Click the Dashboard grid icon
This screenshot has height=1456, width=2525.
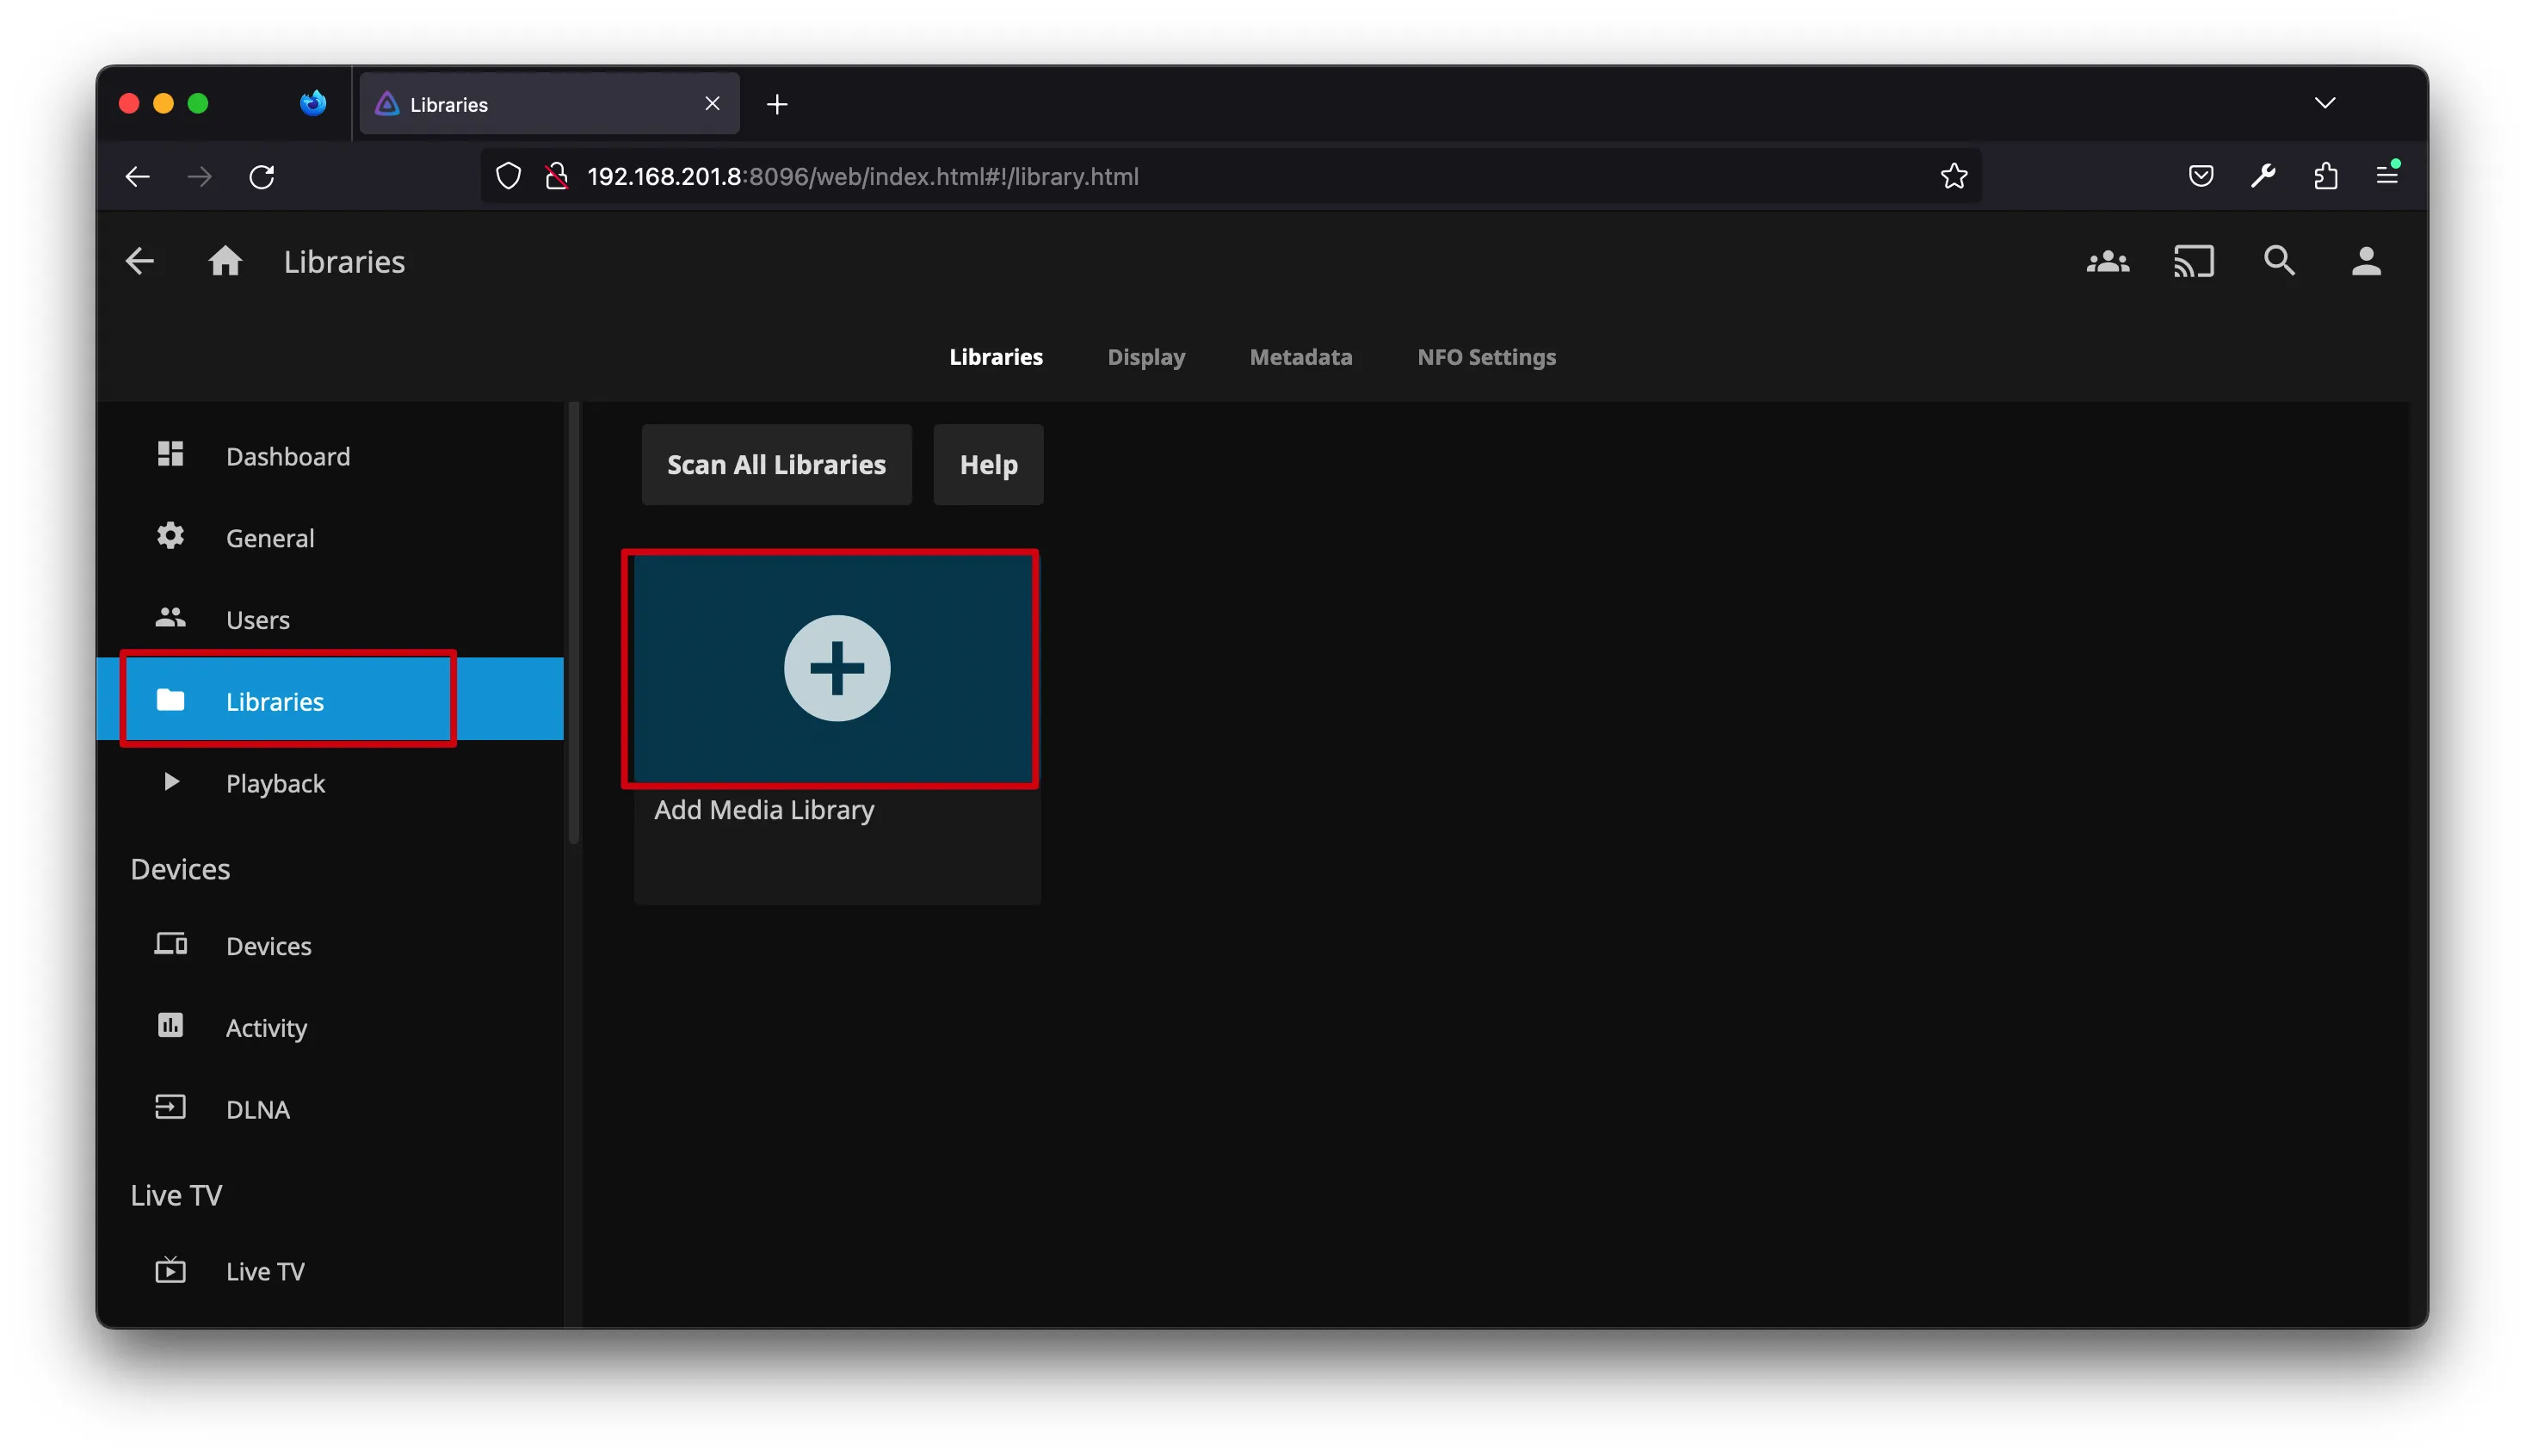[x=170, y=454]
